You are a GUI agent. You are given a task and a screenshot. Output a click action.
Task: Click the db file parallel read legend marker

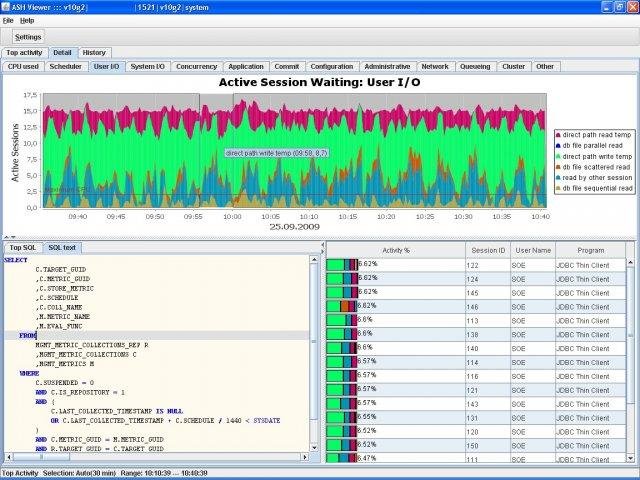coord(557,145)
